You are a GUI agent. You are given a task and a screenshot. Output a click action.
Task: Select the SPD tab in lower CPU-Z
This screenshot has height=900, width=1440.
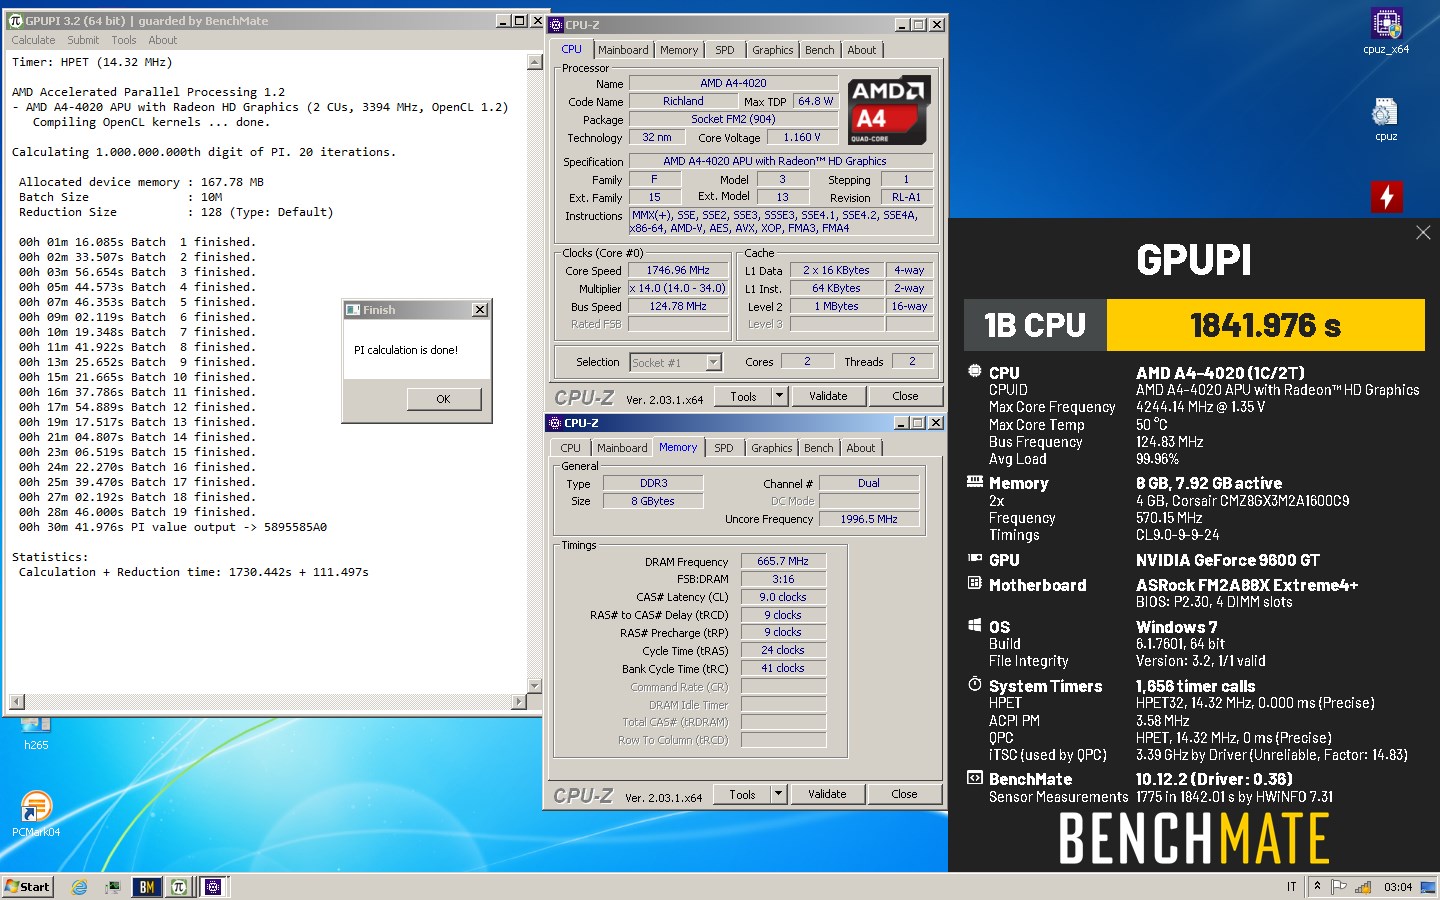pos(724,448)
